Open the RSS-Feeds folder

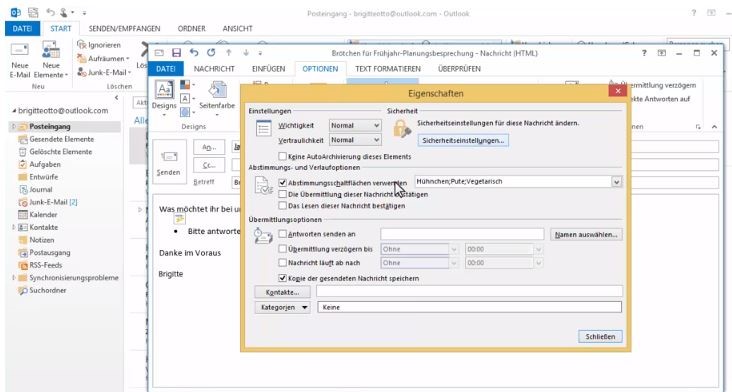[x=45, y=265]
